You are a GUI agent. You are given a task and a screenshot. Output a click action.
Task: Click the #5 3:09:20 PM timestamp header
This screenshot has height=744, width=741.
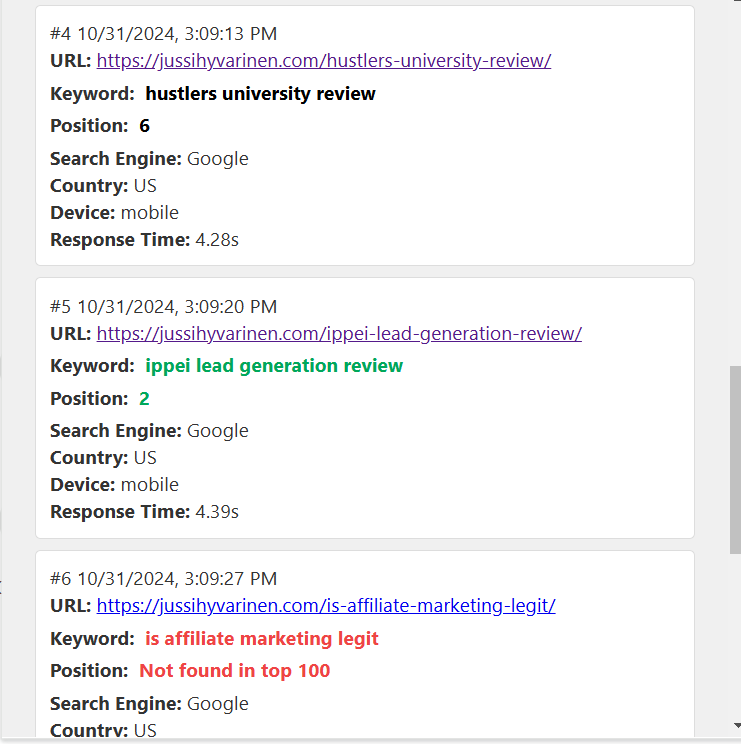coord(164,307)
